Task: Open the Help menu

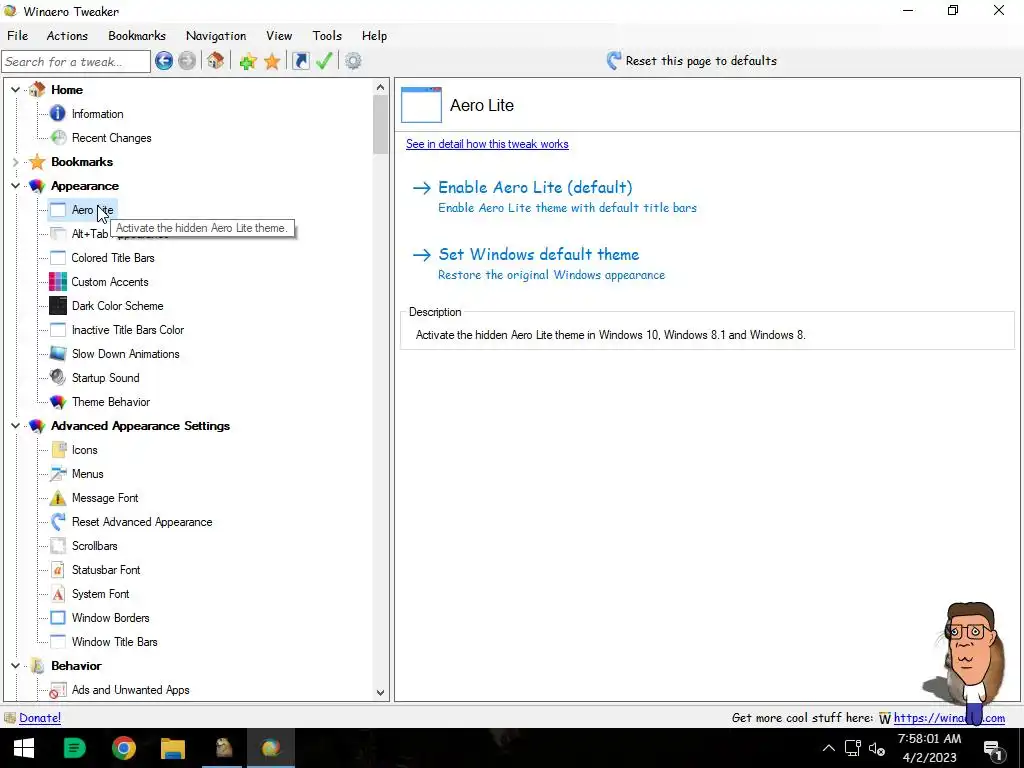Action: [x=374, y=36]
